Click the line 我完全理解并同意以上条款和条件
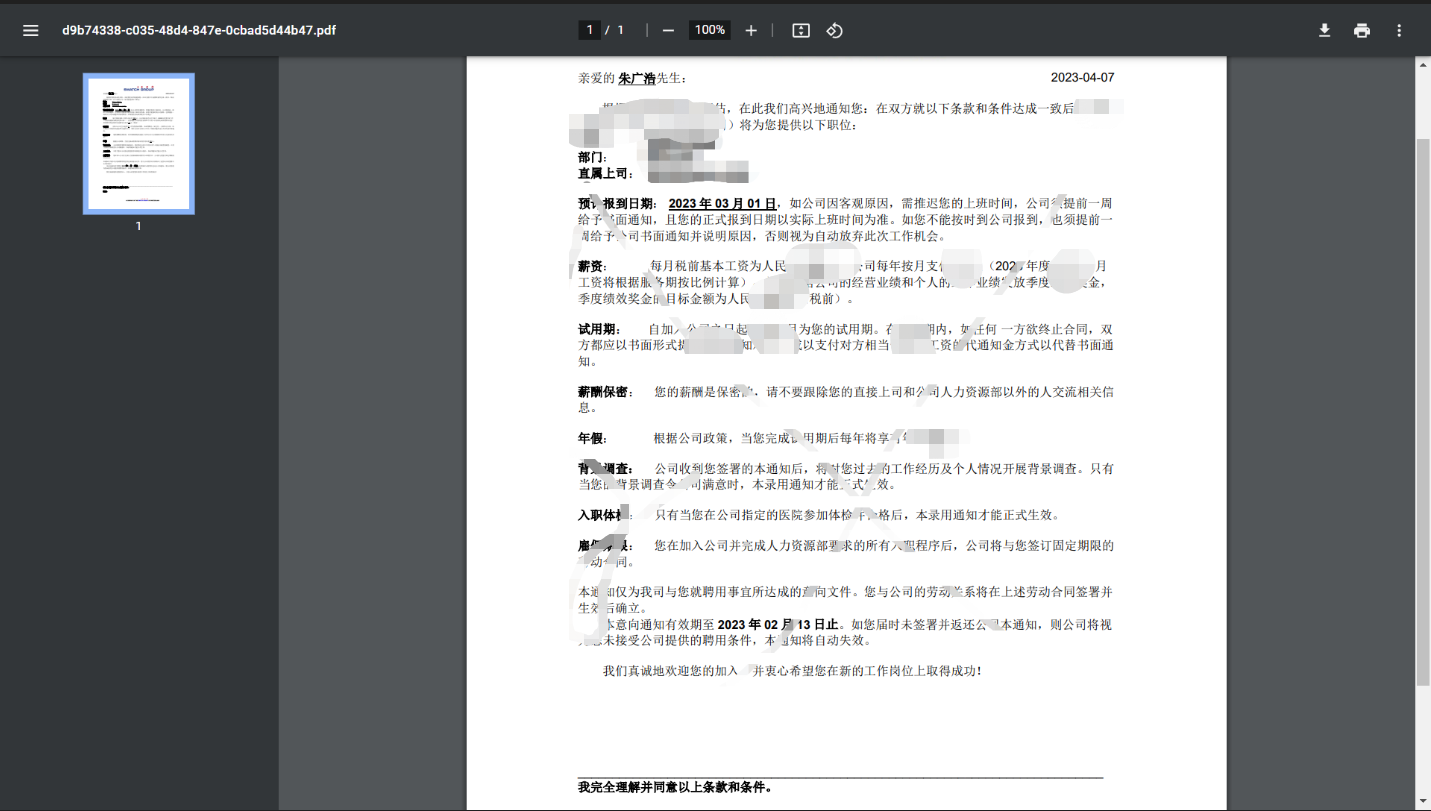Viewport: 1431px width, 811px height. 675,787
